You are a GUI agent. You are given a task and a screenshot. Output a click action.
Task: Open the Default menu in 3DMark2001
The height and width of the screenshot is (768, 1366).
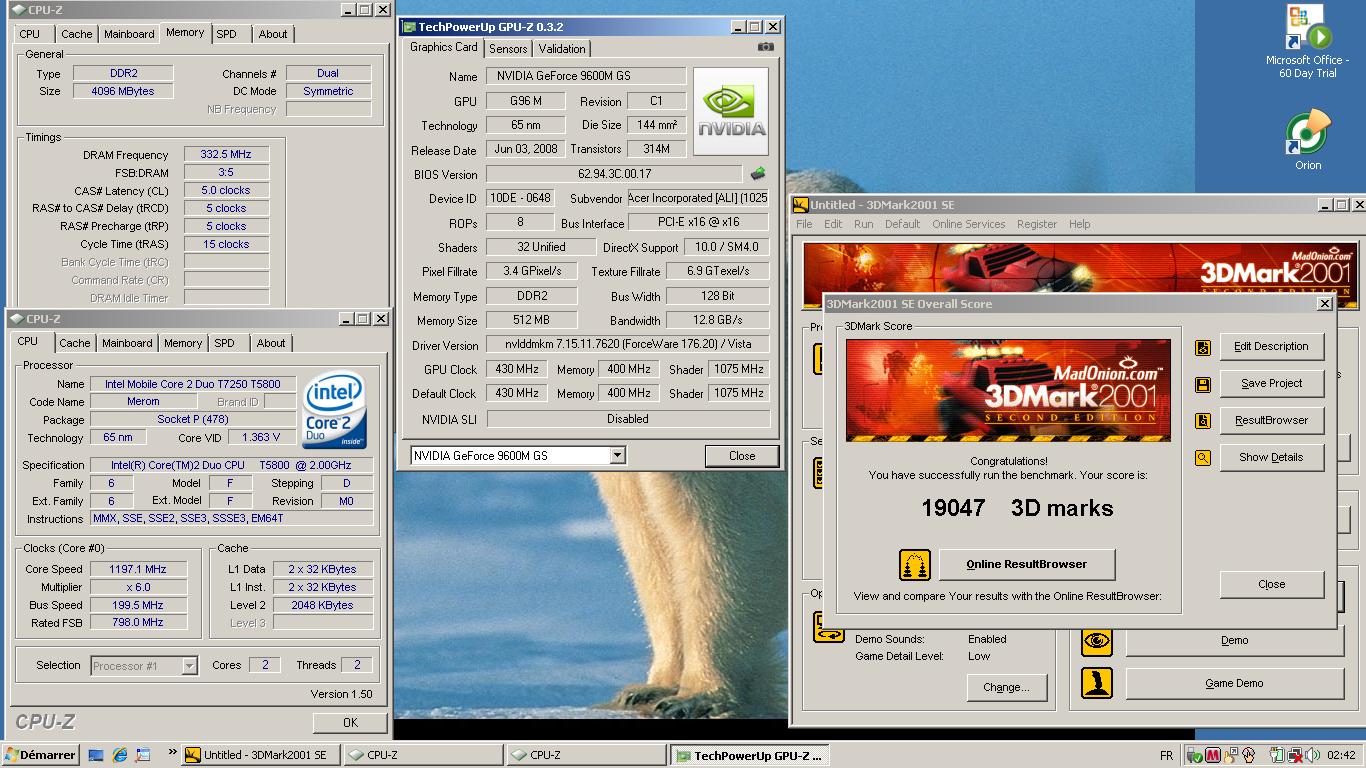click(902, 224)
